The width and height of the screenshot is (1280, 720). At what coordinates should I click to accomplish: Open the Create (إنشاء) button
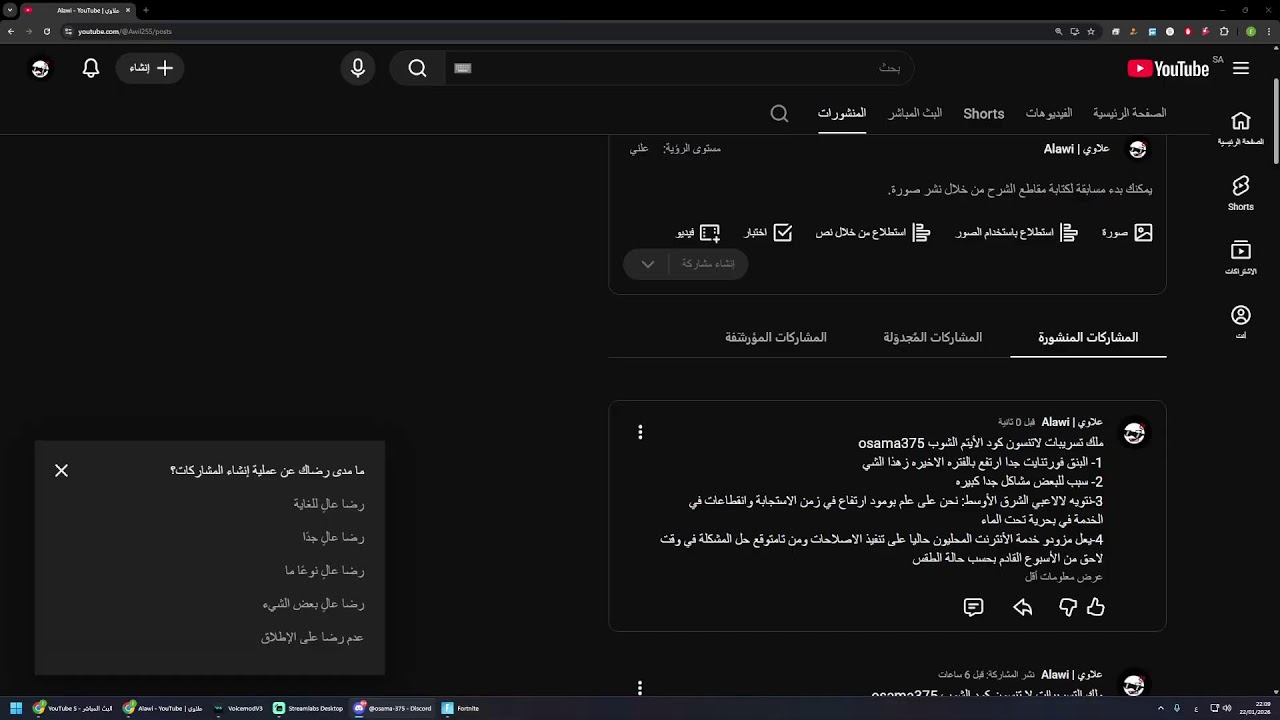coord(151,68)
